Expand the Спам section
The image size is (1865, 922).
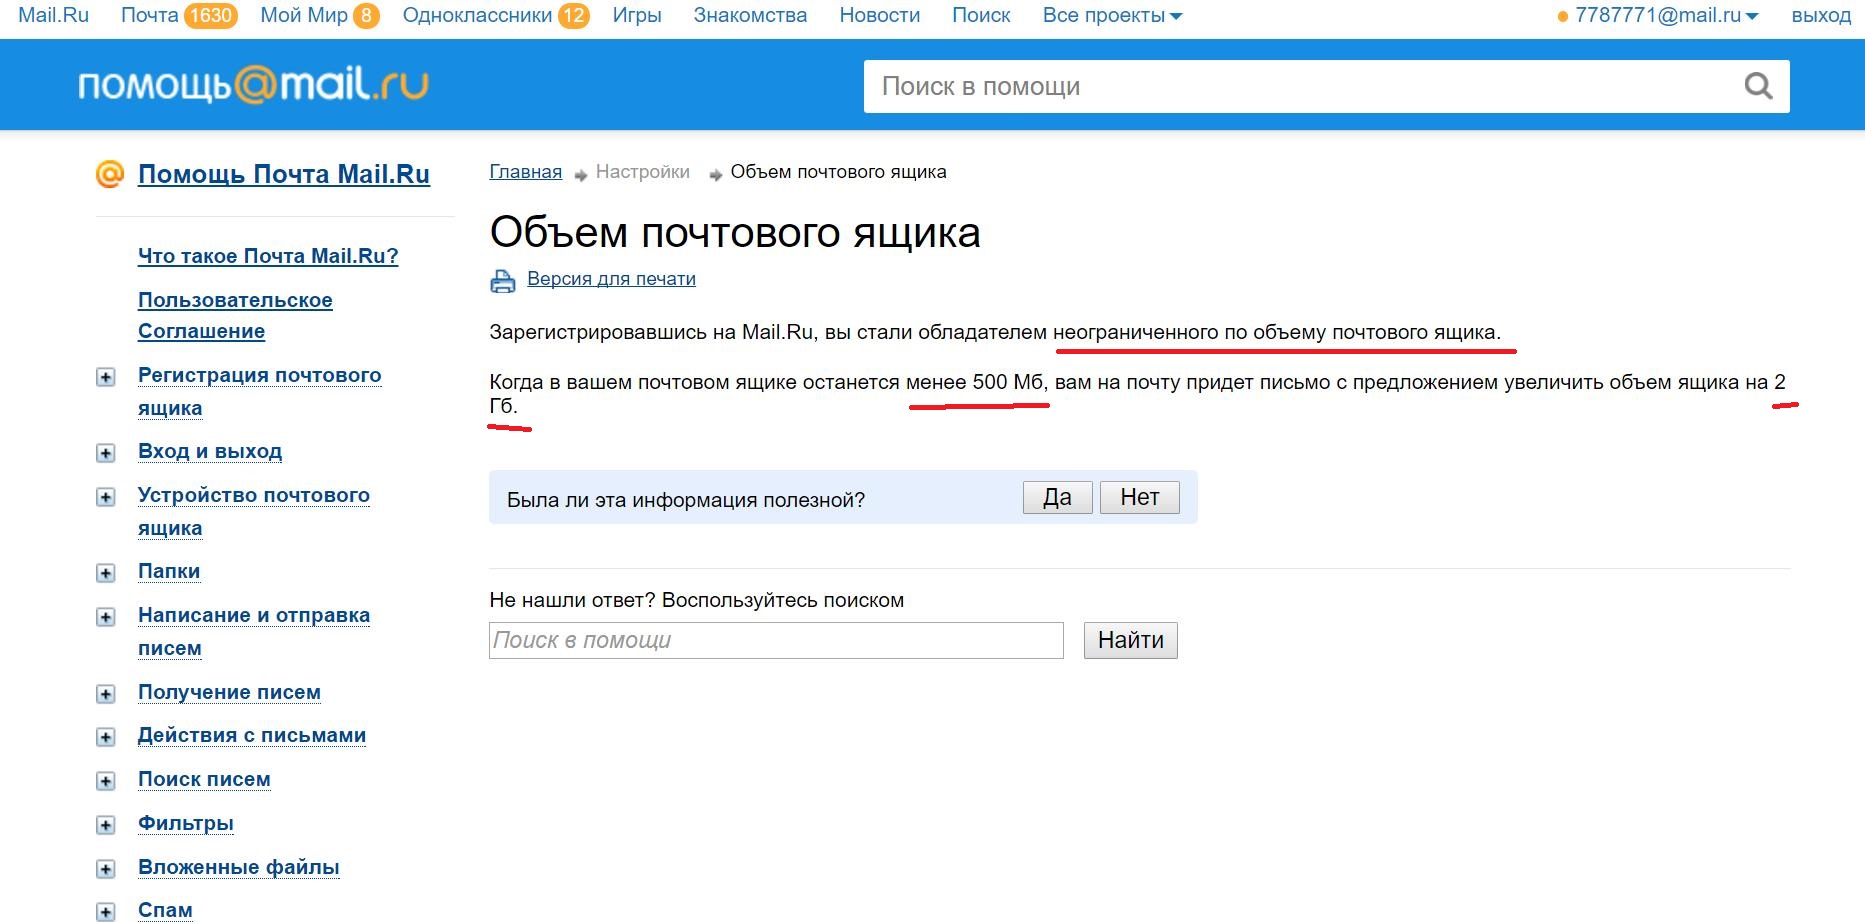pos(106,912)
